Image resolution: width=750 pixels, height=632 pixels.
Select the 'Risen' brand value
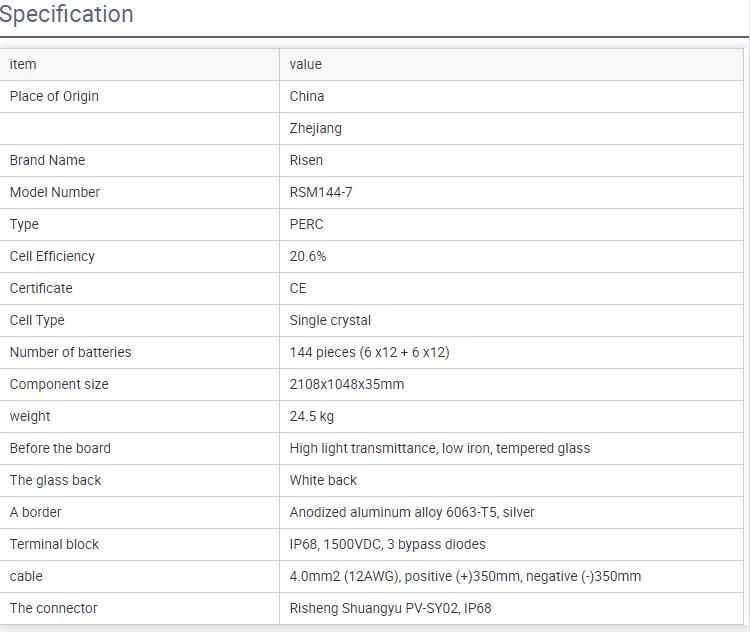306,160
